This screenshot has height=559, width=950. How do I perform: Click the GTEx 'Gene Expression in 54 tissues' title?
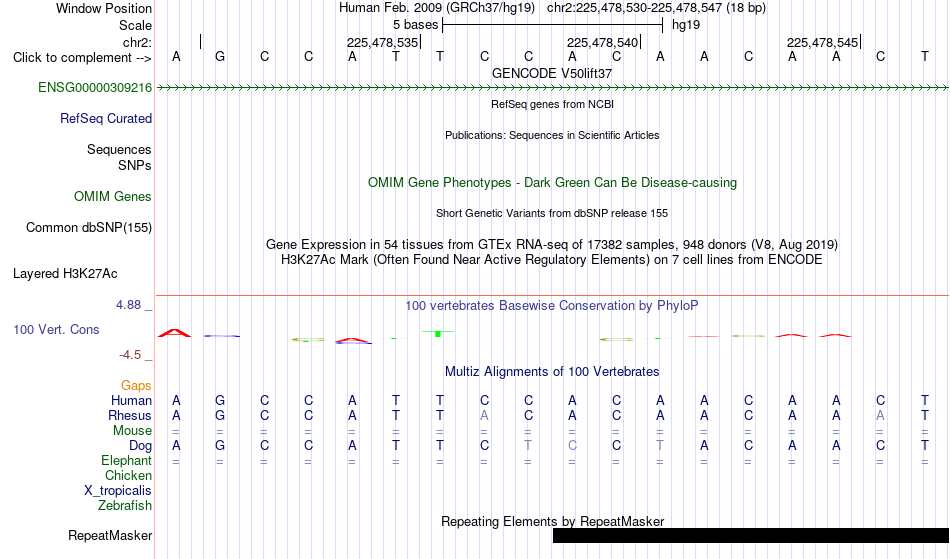[x=552, y=245]
